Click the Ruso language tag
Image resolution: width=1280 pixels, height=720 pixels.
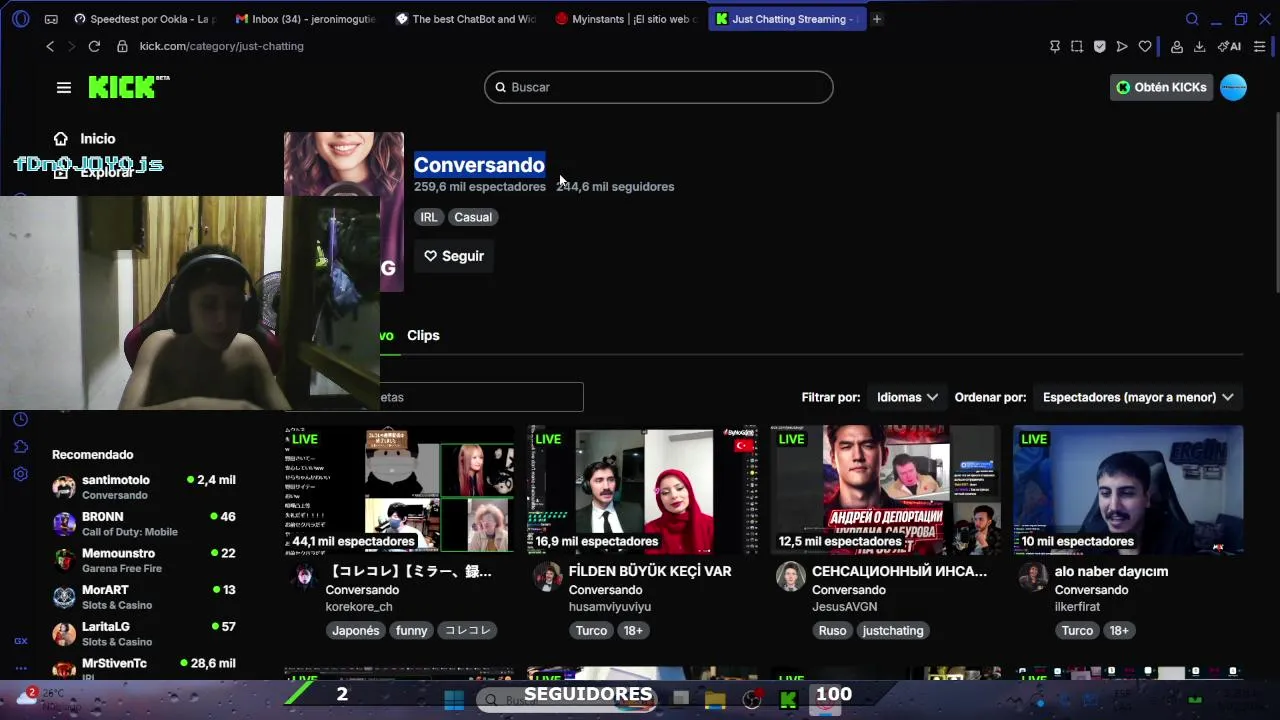tap(832, 631)
